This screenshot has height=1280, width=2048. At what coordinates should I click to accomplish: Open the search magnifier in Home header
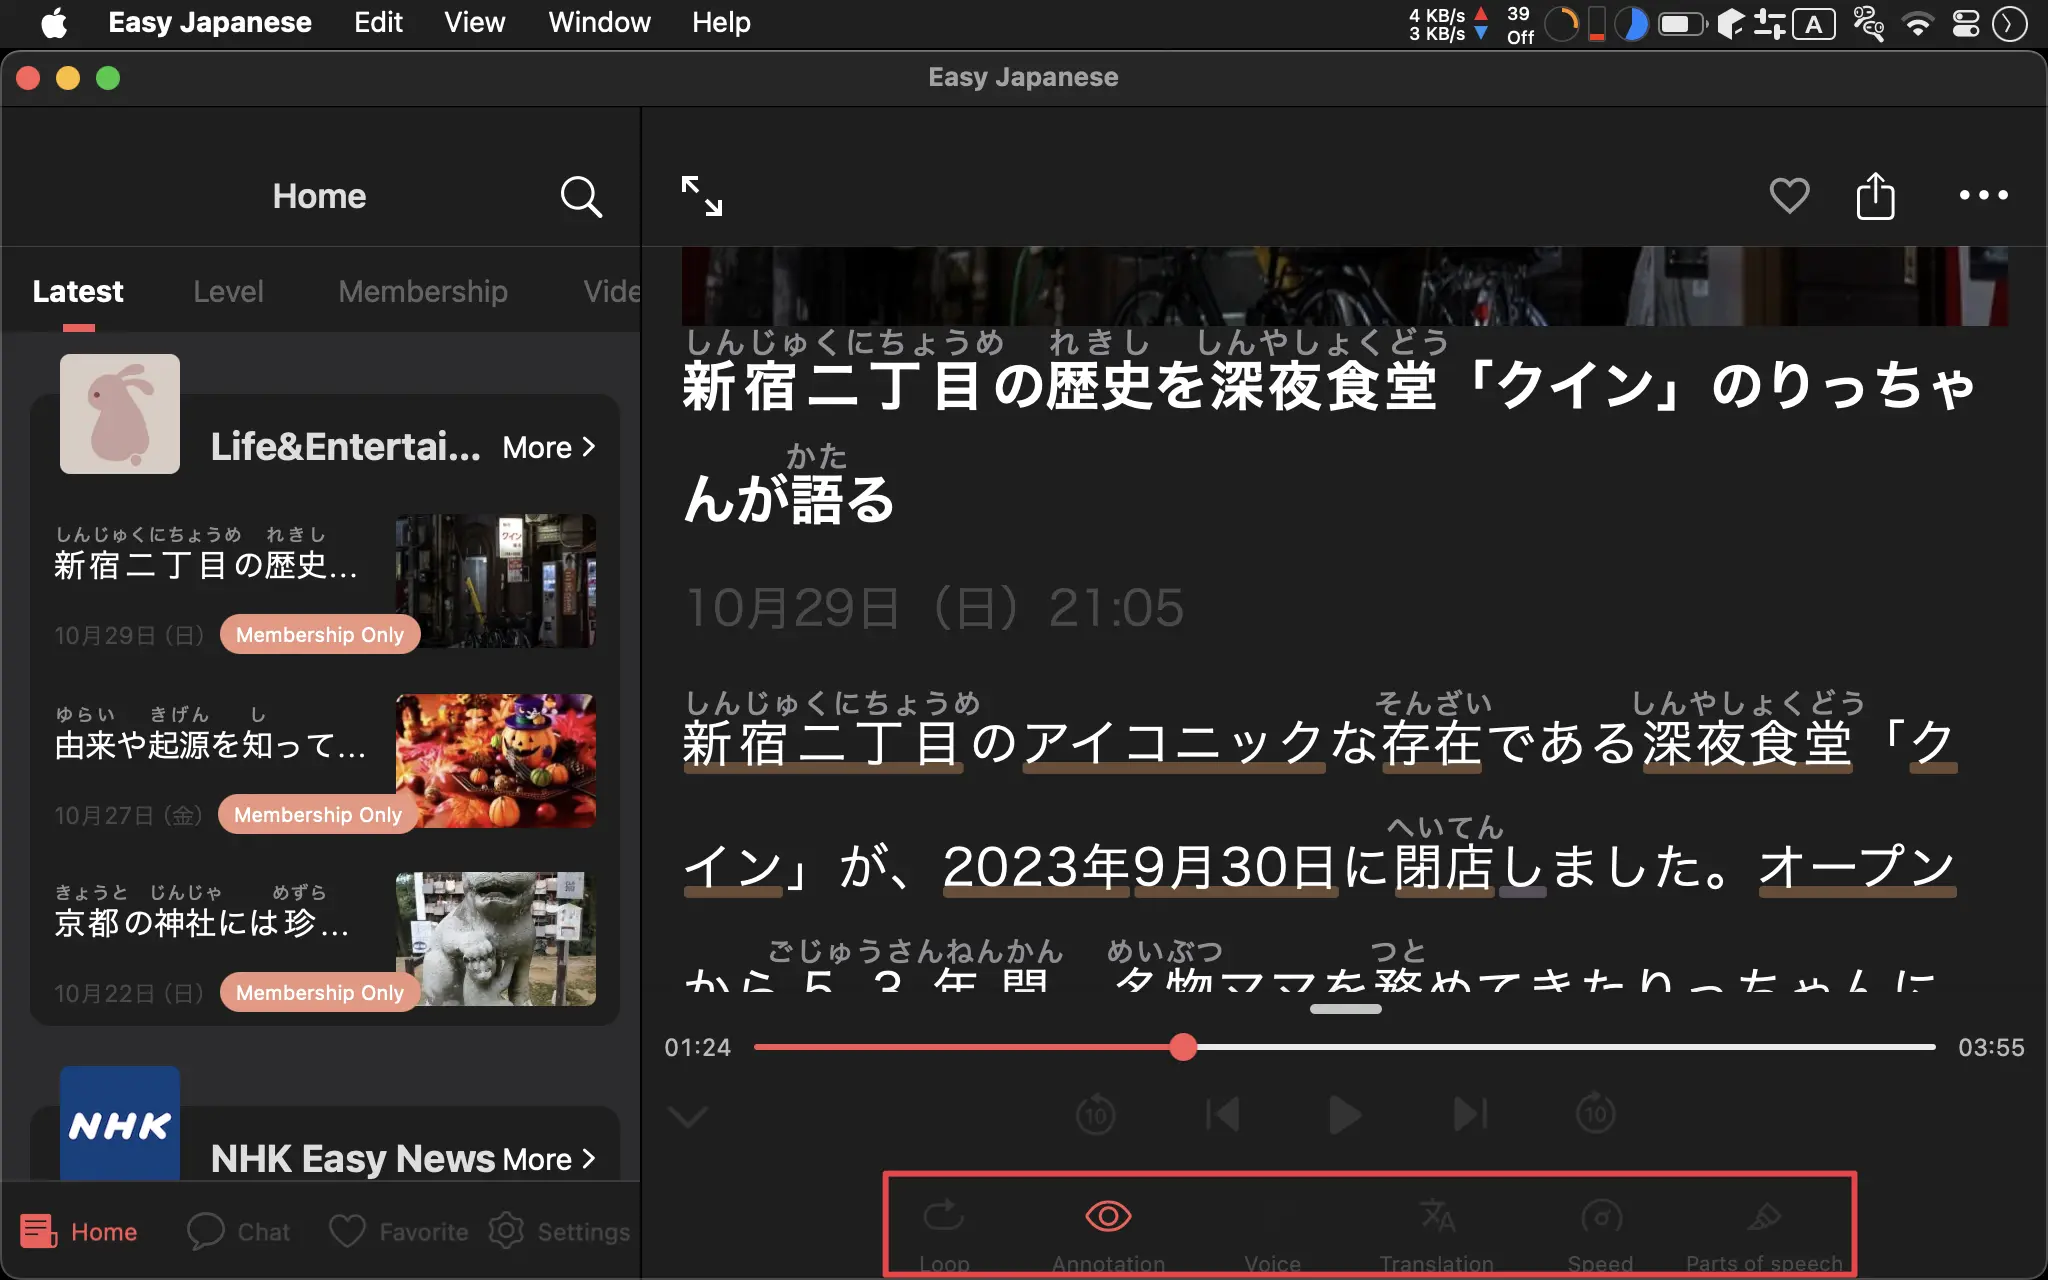tap(581, 196)
